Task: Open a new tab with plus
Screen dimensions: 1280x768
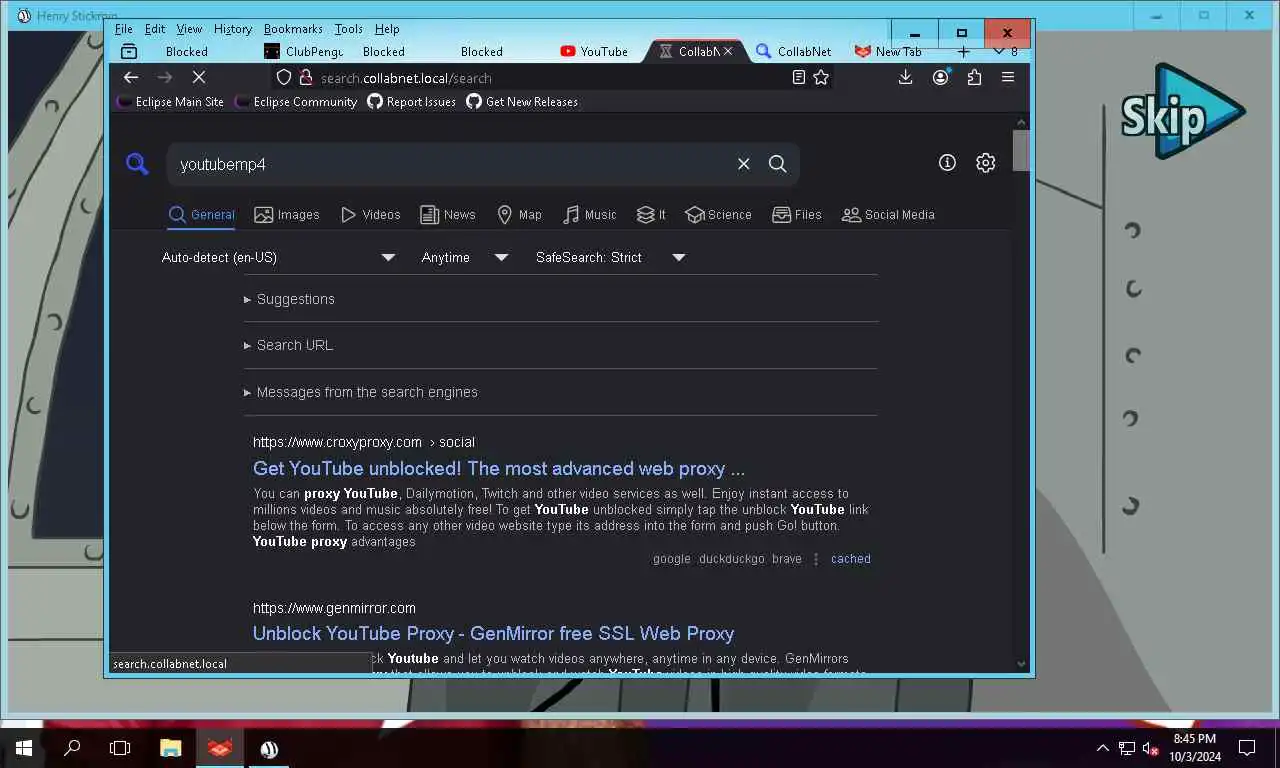Action: [x=963, y=51]
